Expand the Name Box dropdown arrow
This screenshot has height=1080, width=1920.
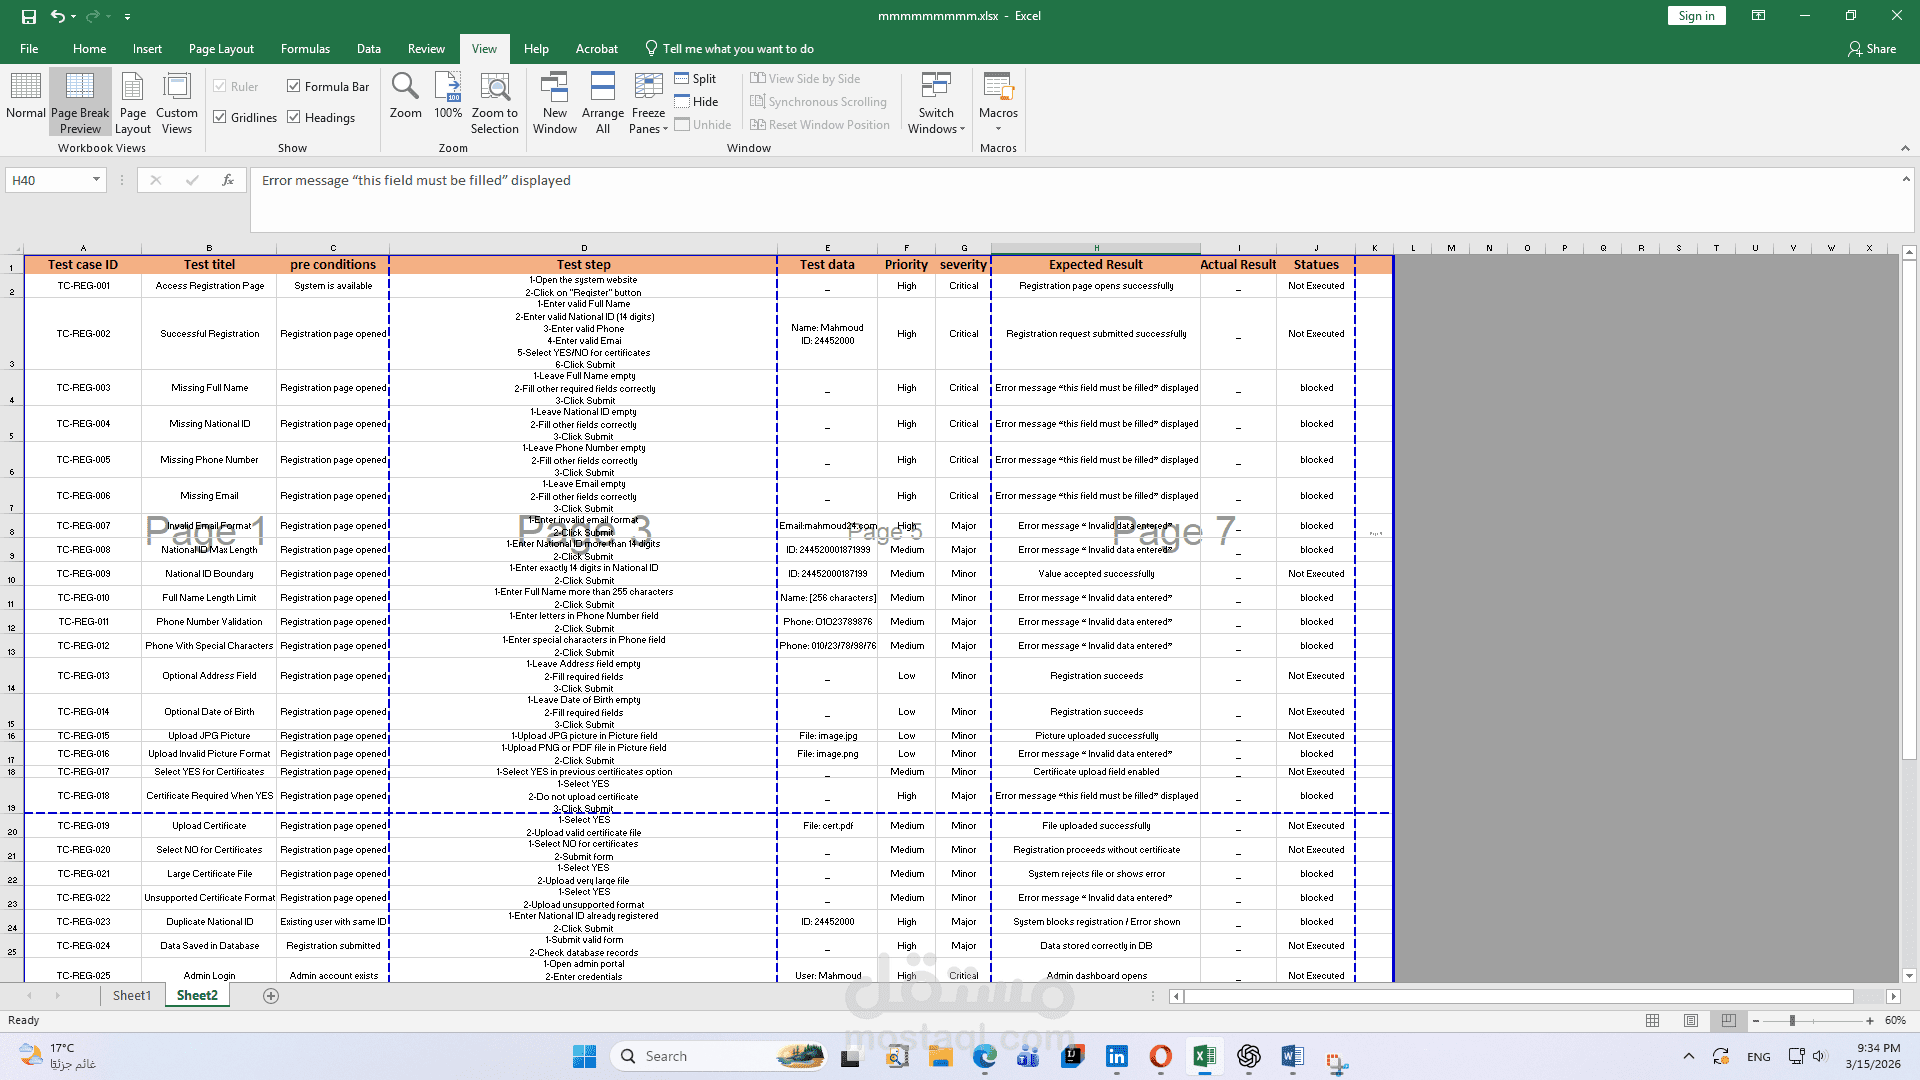click(x=96, y=180)
